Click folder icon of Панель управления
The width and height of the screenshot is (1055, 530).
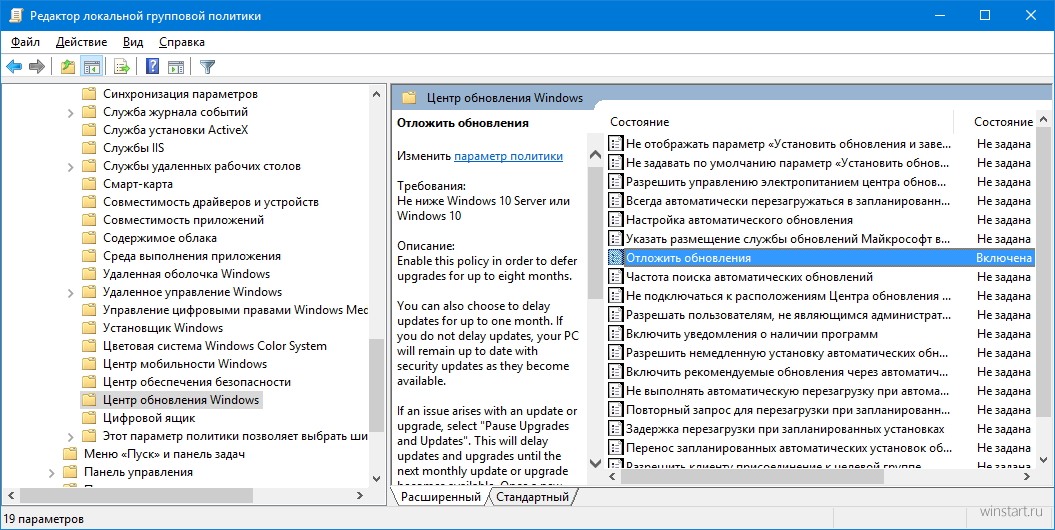(70, 471)
